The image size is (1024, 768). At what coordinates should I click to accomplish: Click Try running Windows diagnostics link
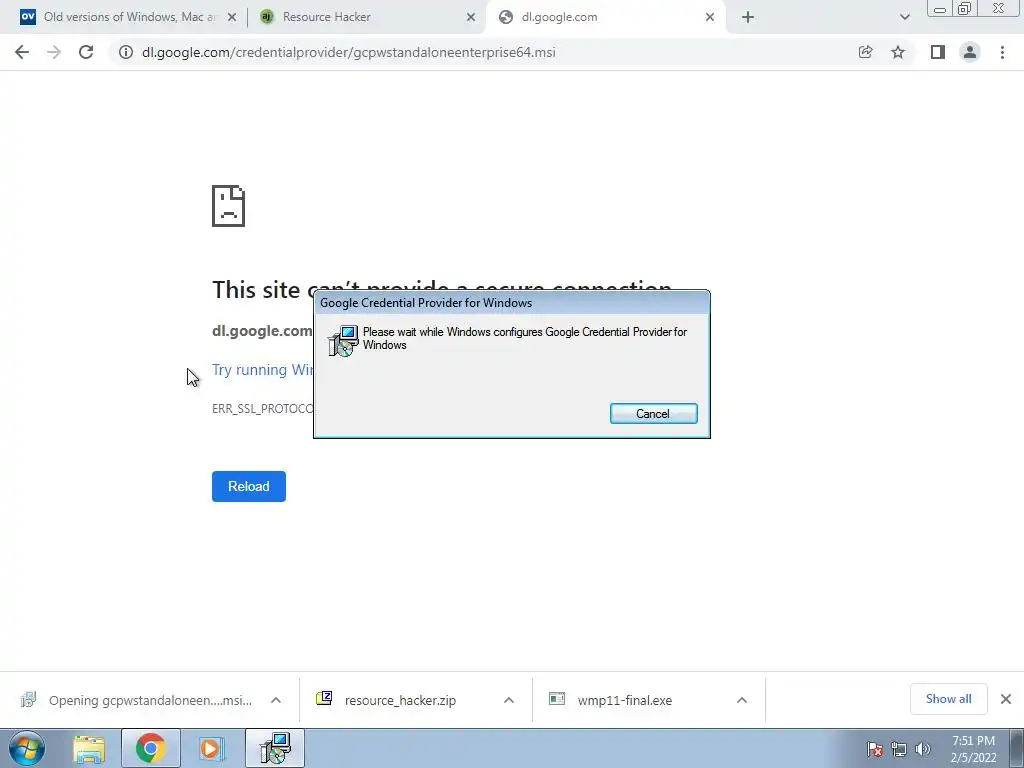(263, 370)
